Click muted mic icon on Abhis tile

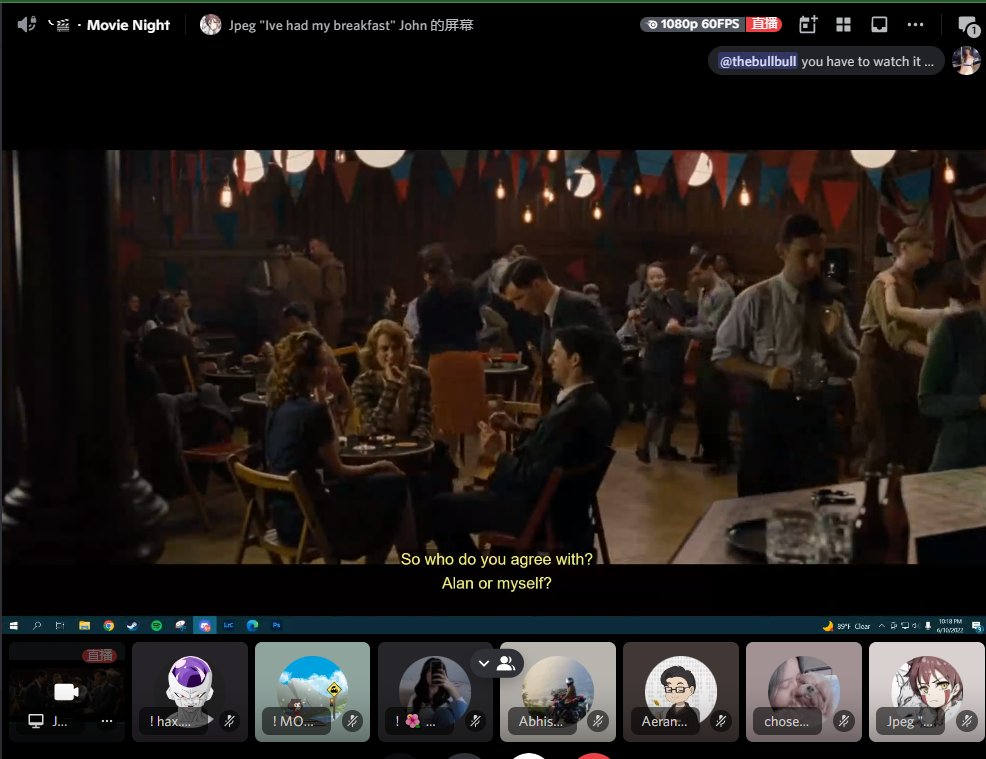coord(598,721)
